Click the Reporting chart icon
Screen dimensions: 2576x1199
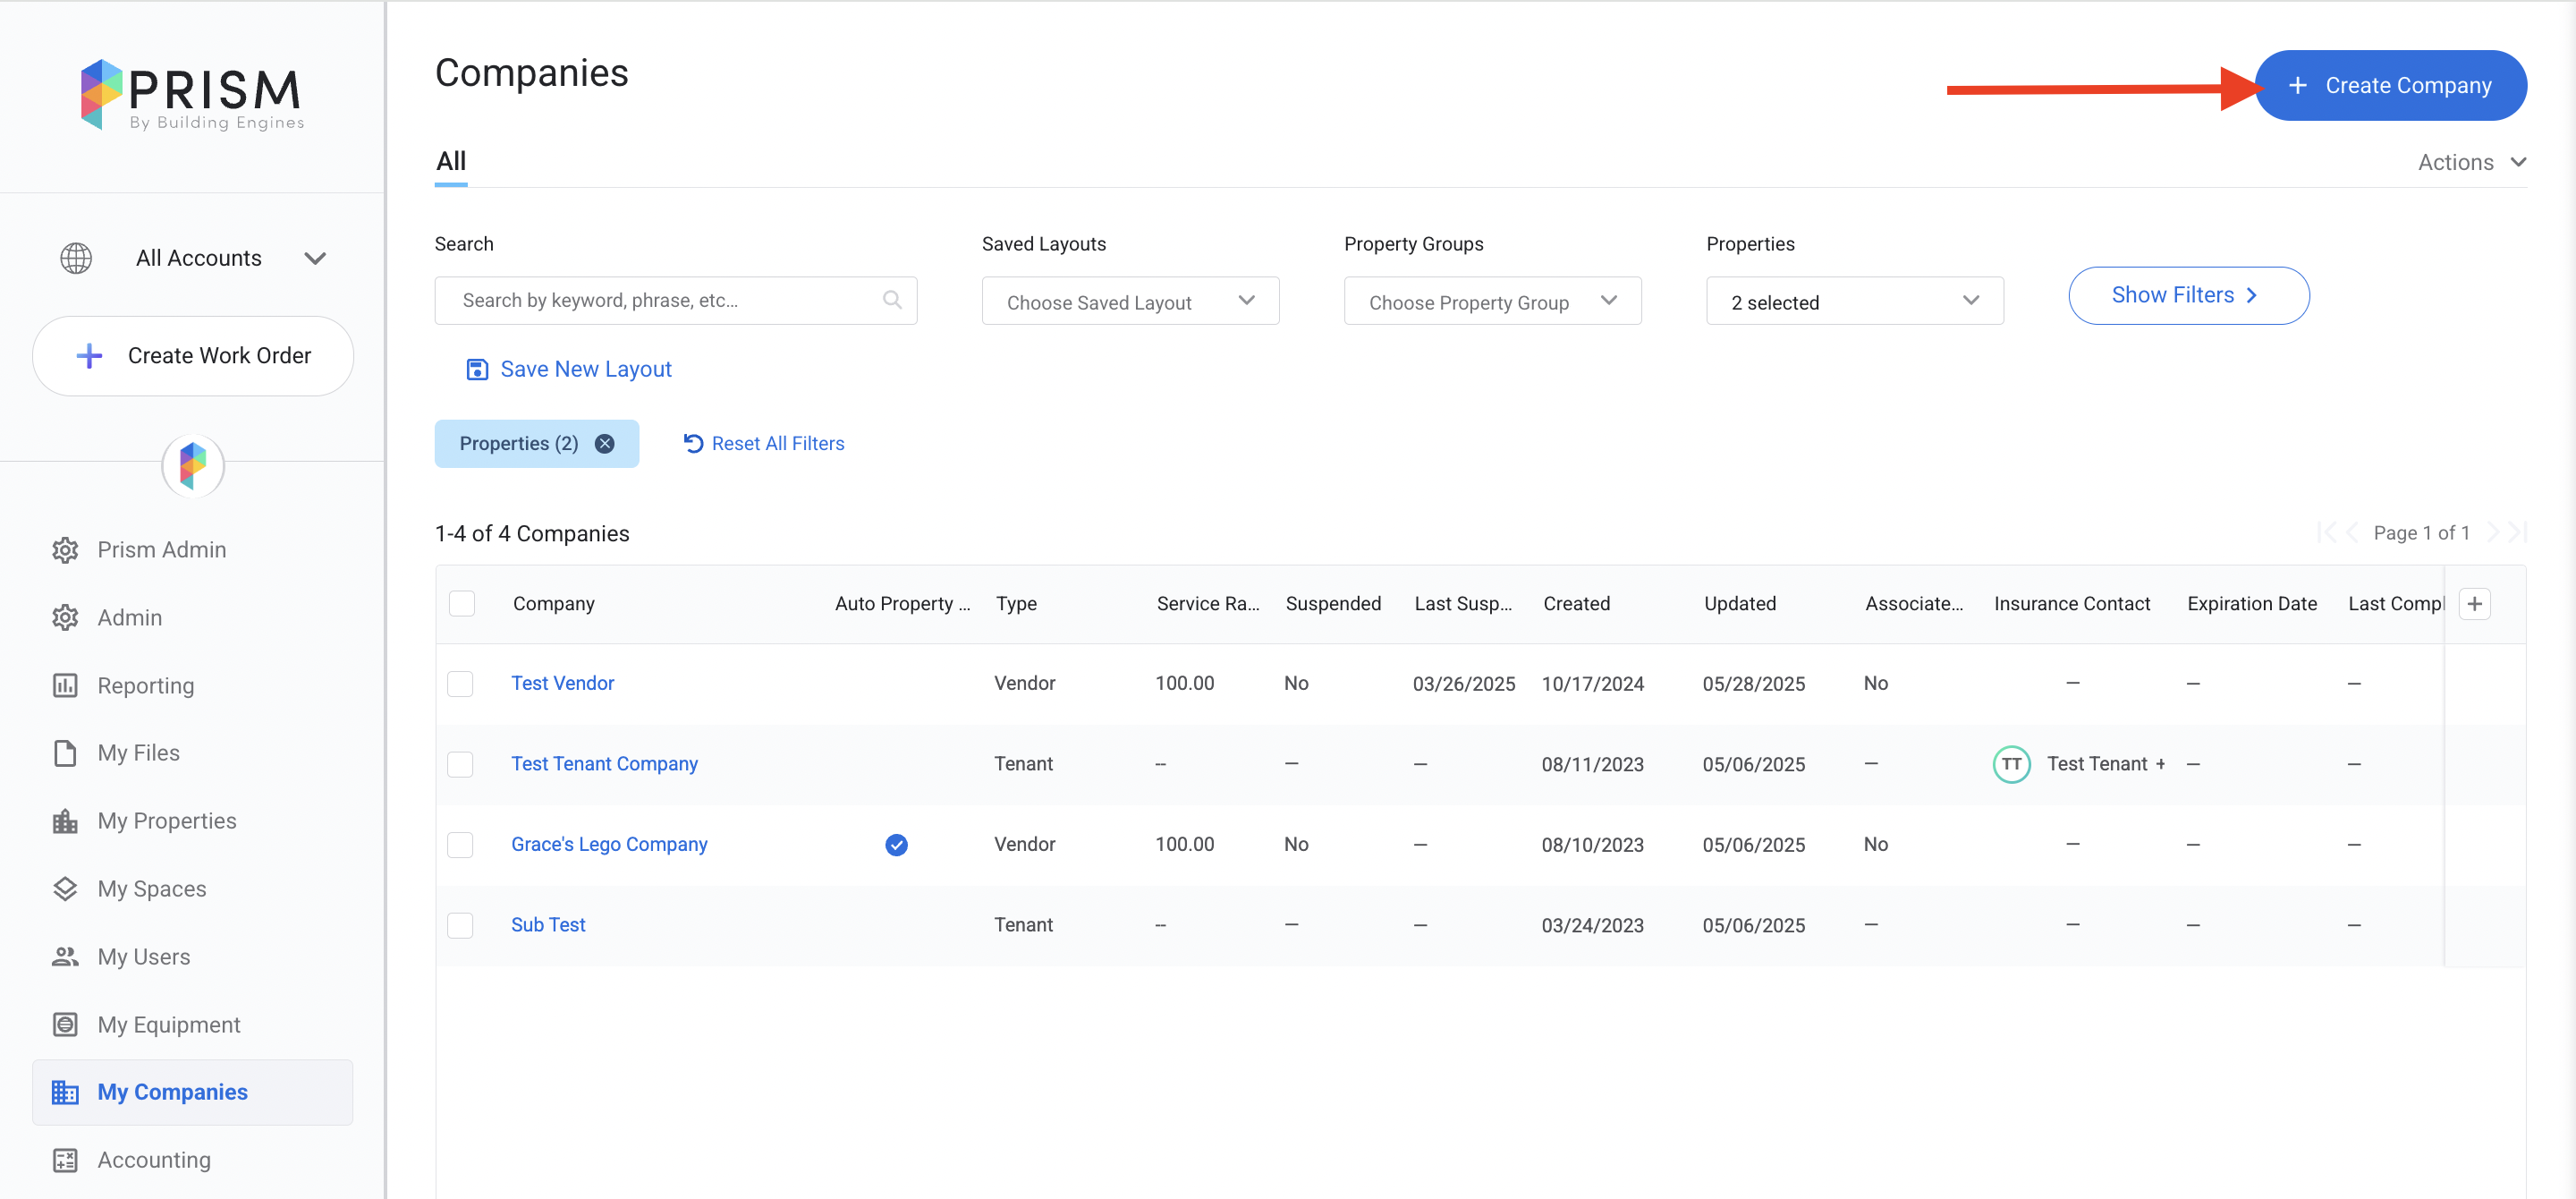[65, 686]
